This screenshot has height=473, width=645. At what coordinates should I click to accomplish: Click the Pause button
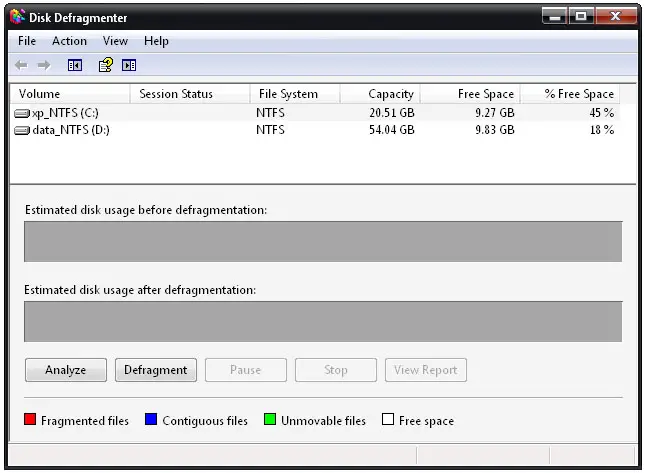coord(246,370)
